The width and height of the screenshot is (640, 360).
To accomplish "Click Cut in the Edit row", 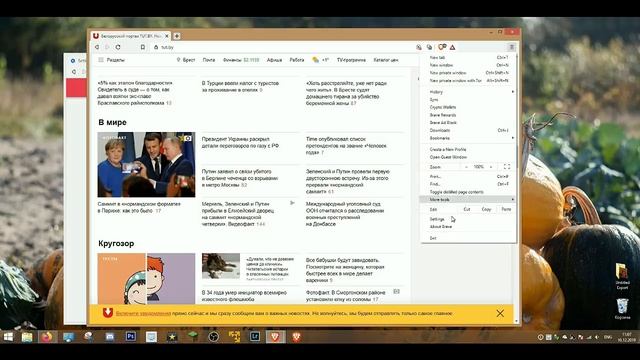I will pos(467,209).
